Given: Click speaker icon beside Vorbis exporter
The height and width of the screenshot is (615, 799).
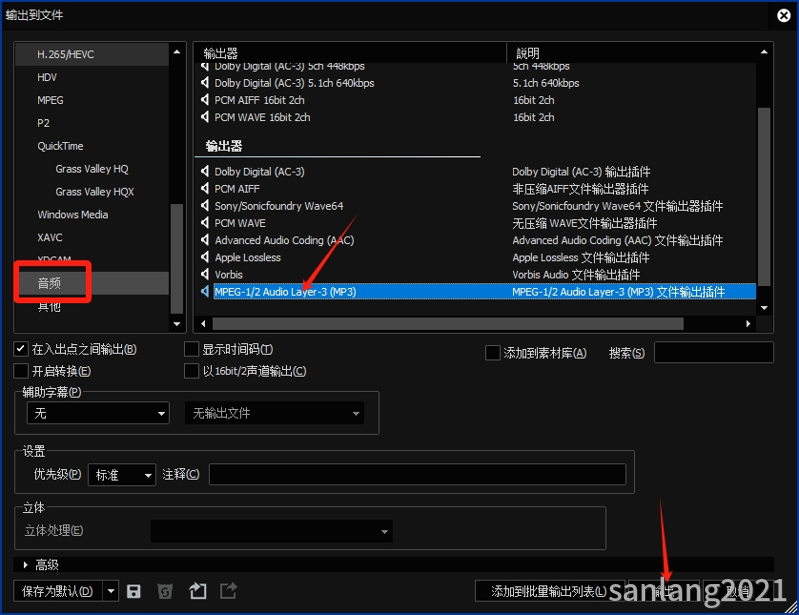Looking at the screenshot, I should pyautogui.click(x=205, y=275).
